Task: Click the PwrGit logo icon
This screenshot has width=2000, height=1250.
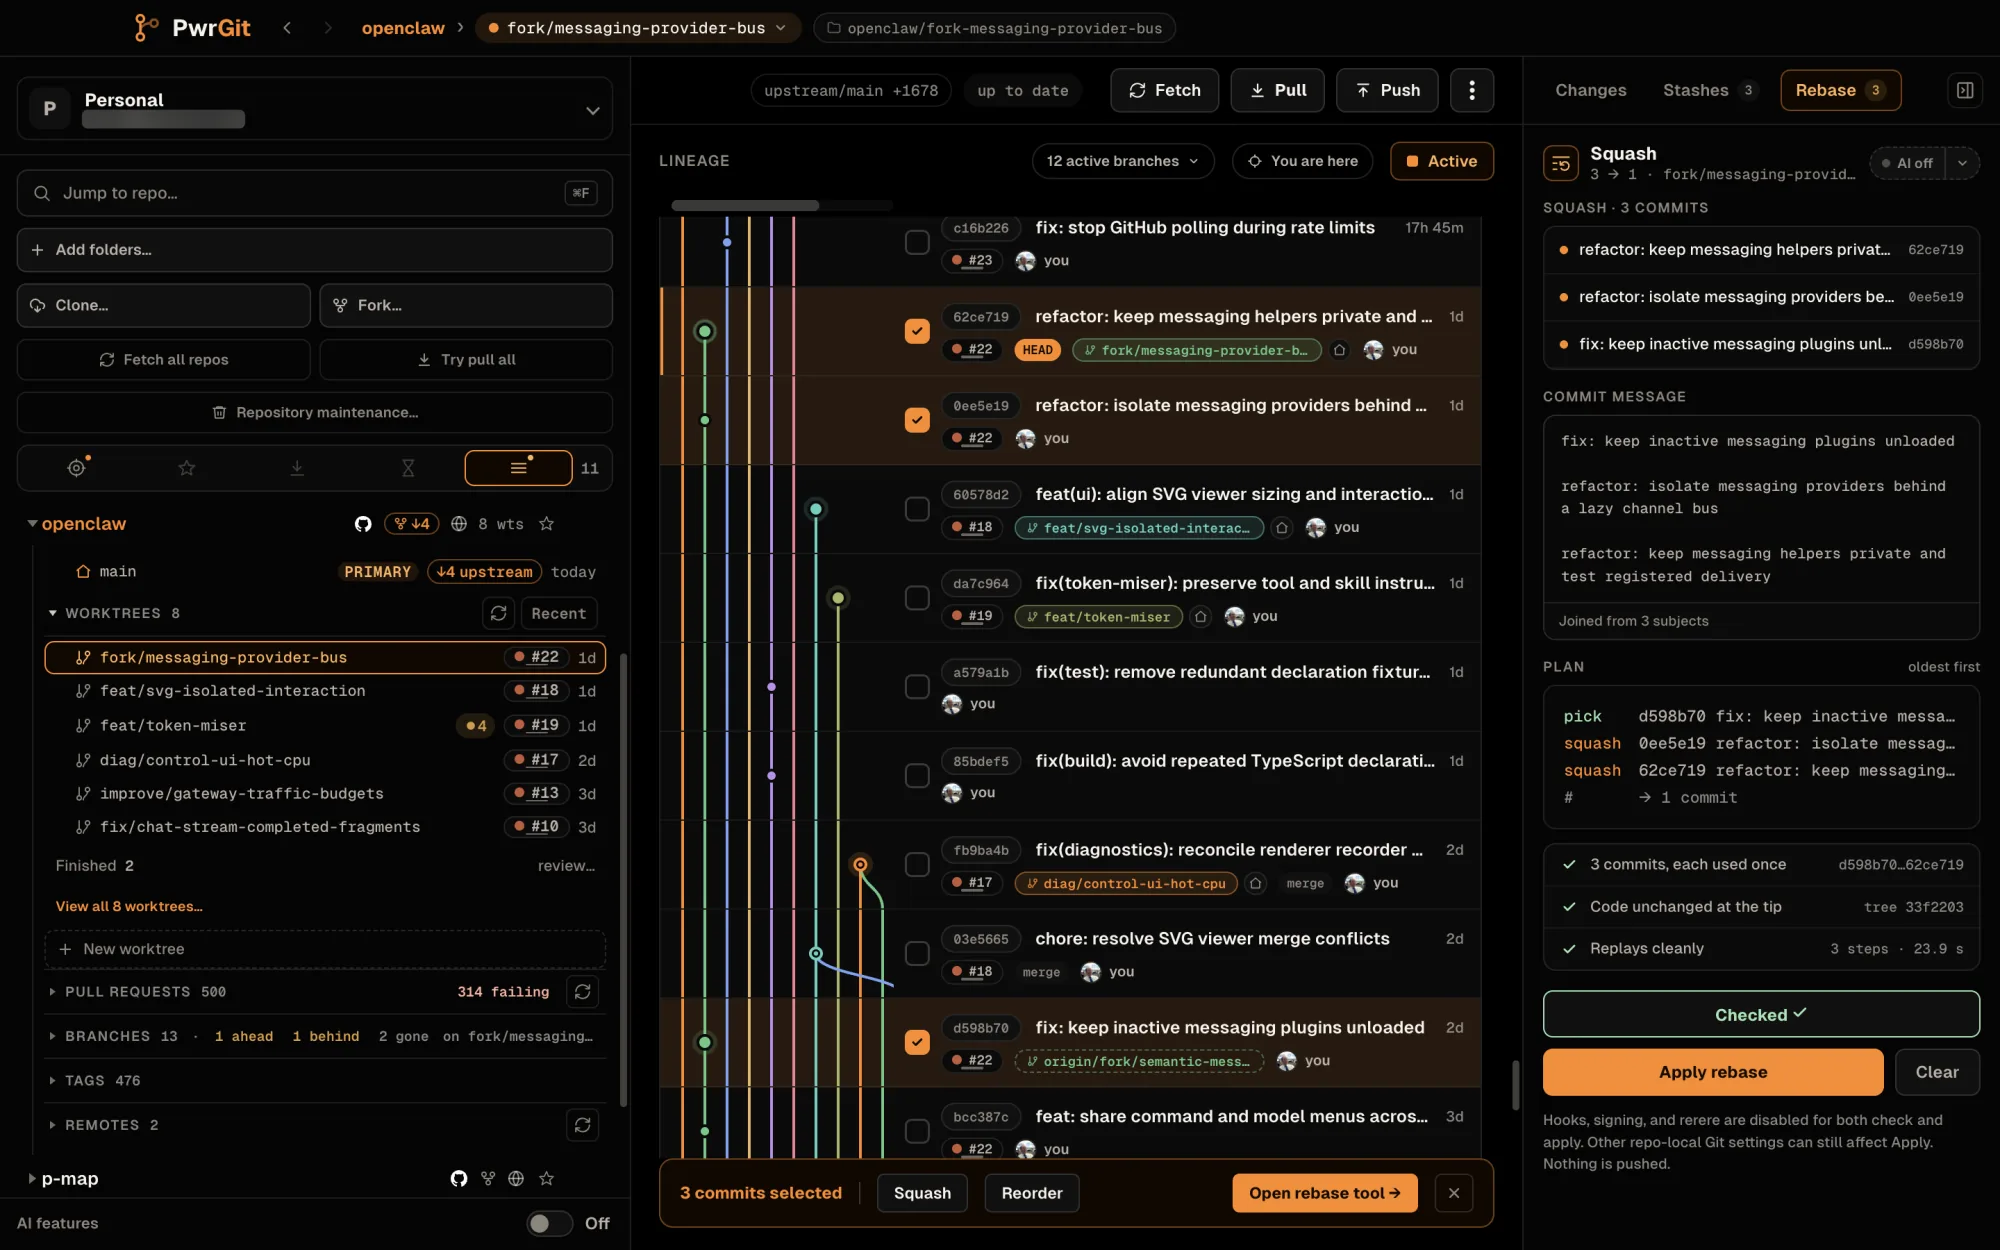Action: [x=145, y=27]
